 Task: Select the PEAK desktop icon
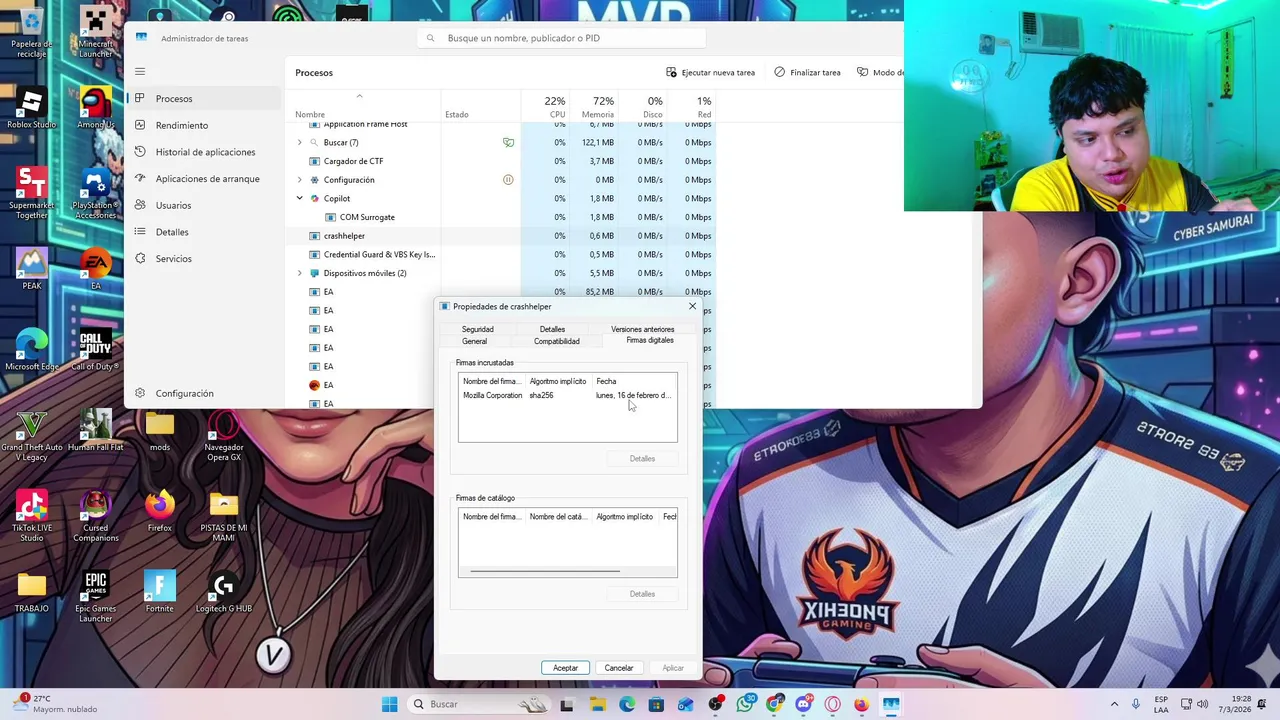pos(31,270)
